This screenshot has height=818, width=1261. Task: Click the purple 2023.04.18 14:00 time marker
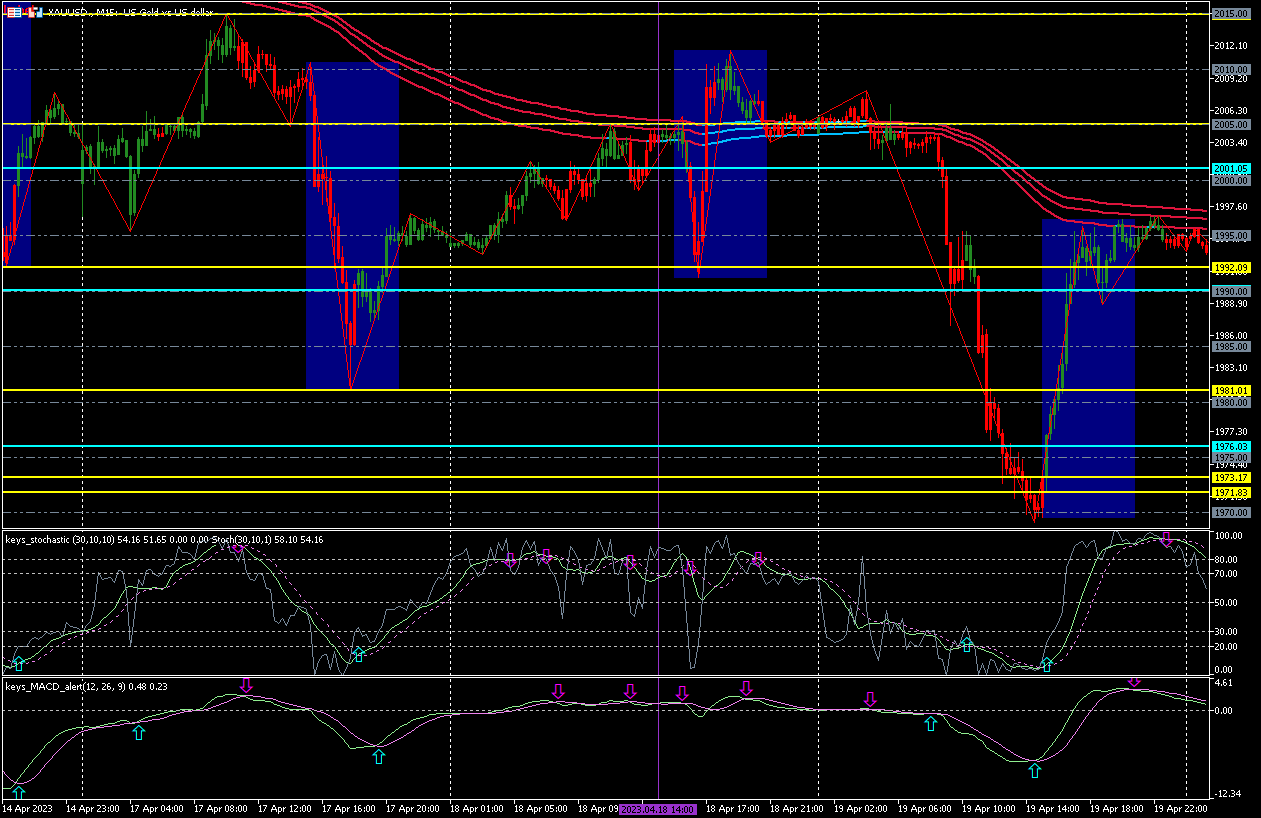tap(658, 808)
